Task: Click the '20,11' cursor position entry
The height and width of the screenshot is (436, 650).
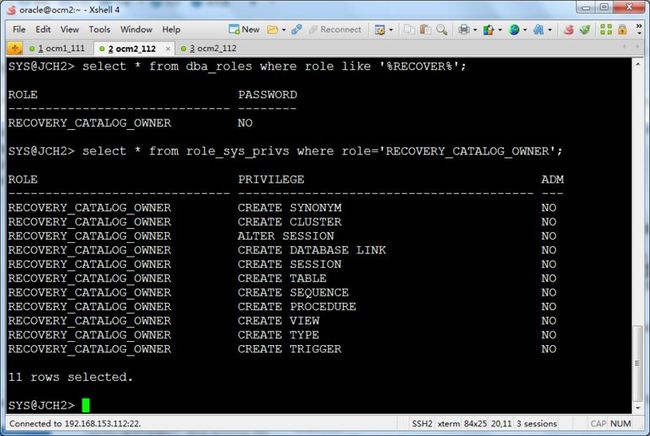Action: click(x=502, y=424)
